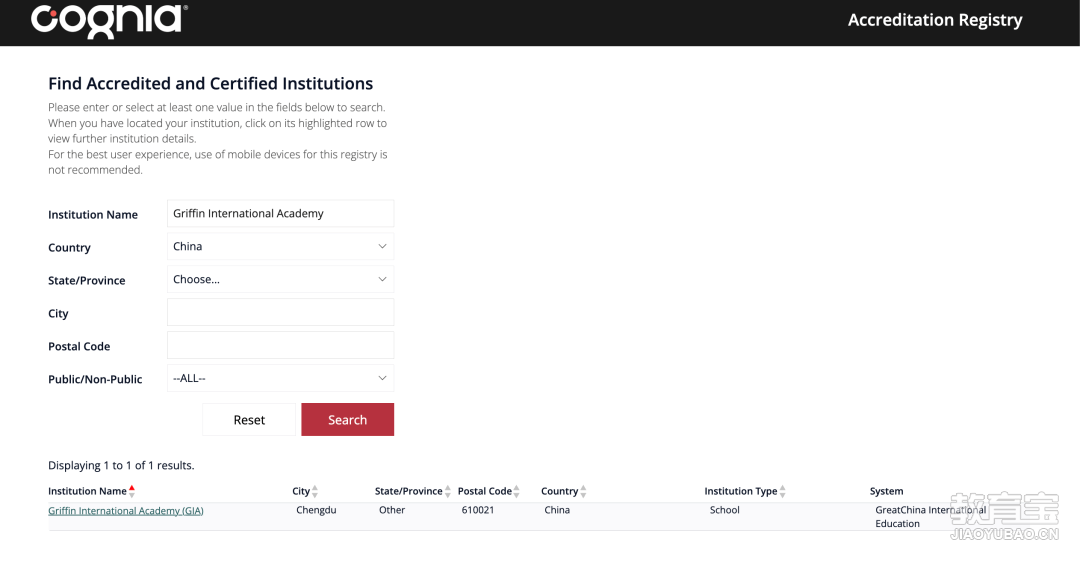Click the Cognia logo
The height and width of the screenshot is (563, 1080).
coord(109,21)
